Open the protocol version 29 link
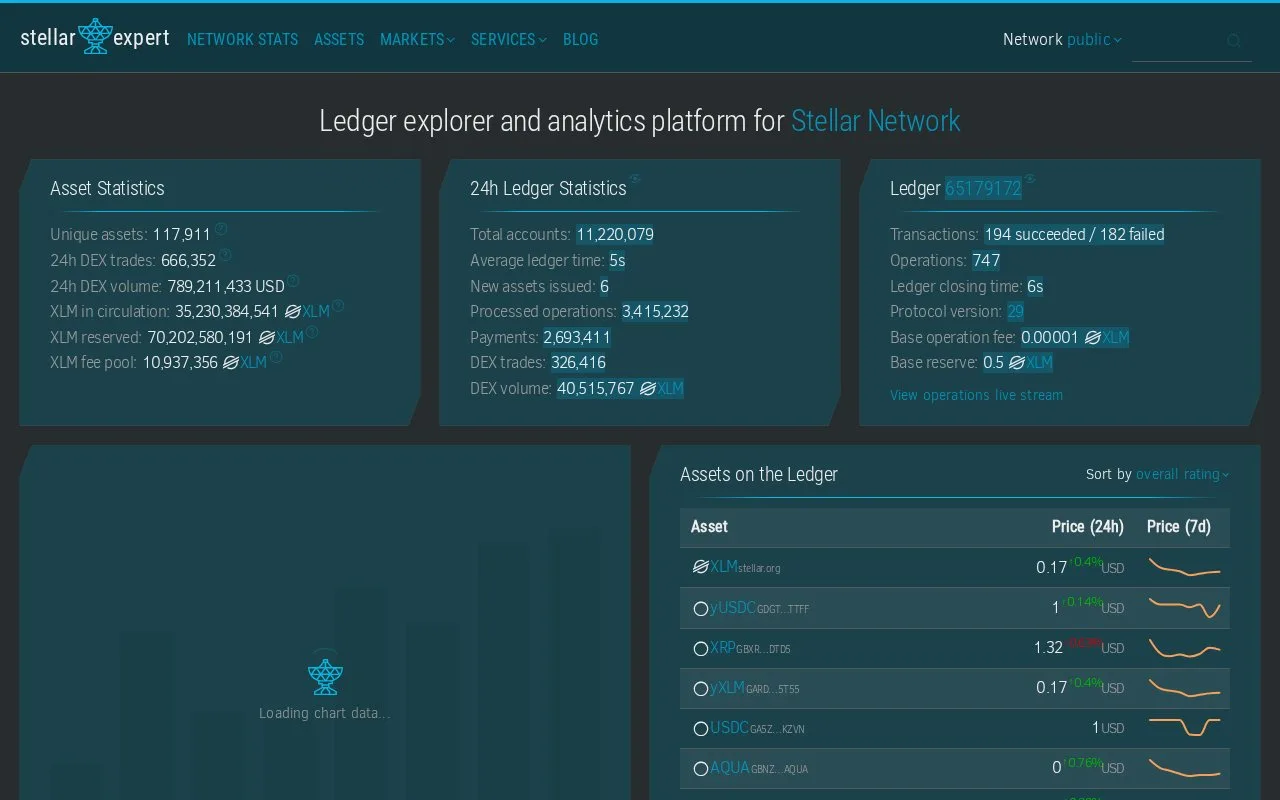The width and height of the screenshot is (1280, 800). coord(1015,311)
